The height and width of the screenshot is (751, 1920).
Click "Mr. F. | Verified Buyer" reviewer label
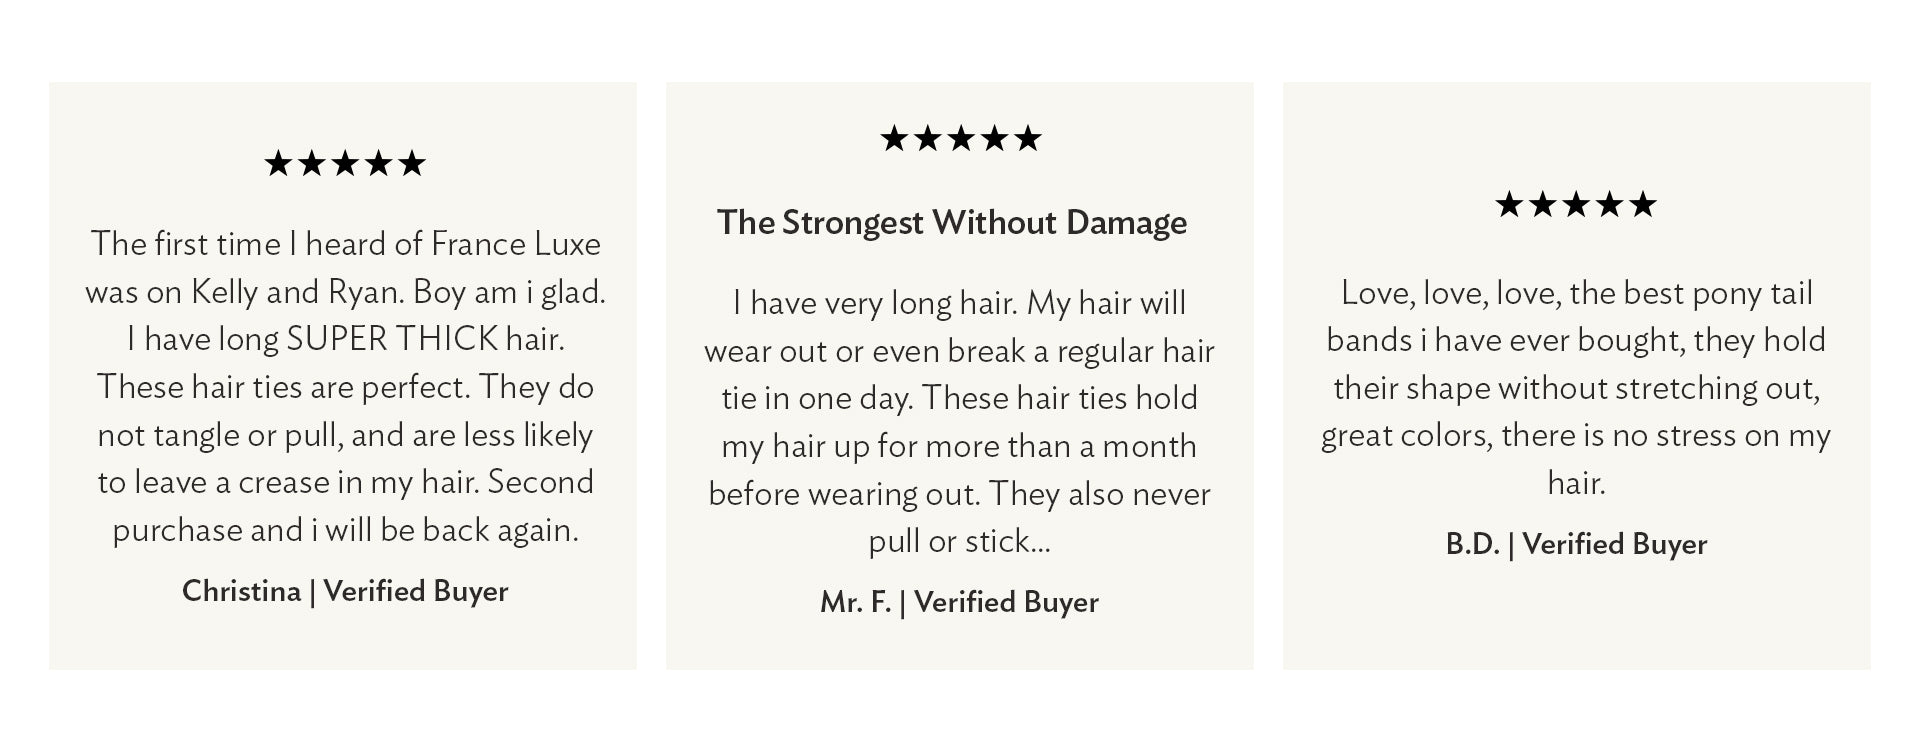coord(959,602)
